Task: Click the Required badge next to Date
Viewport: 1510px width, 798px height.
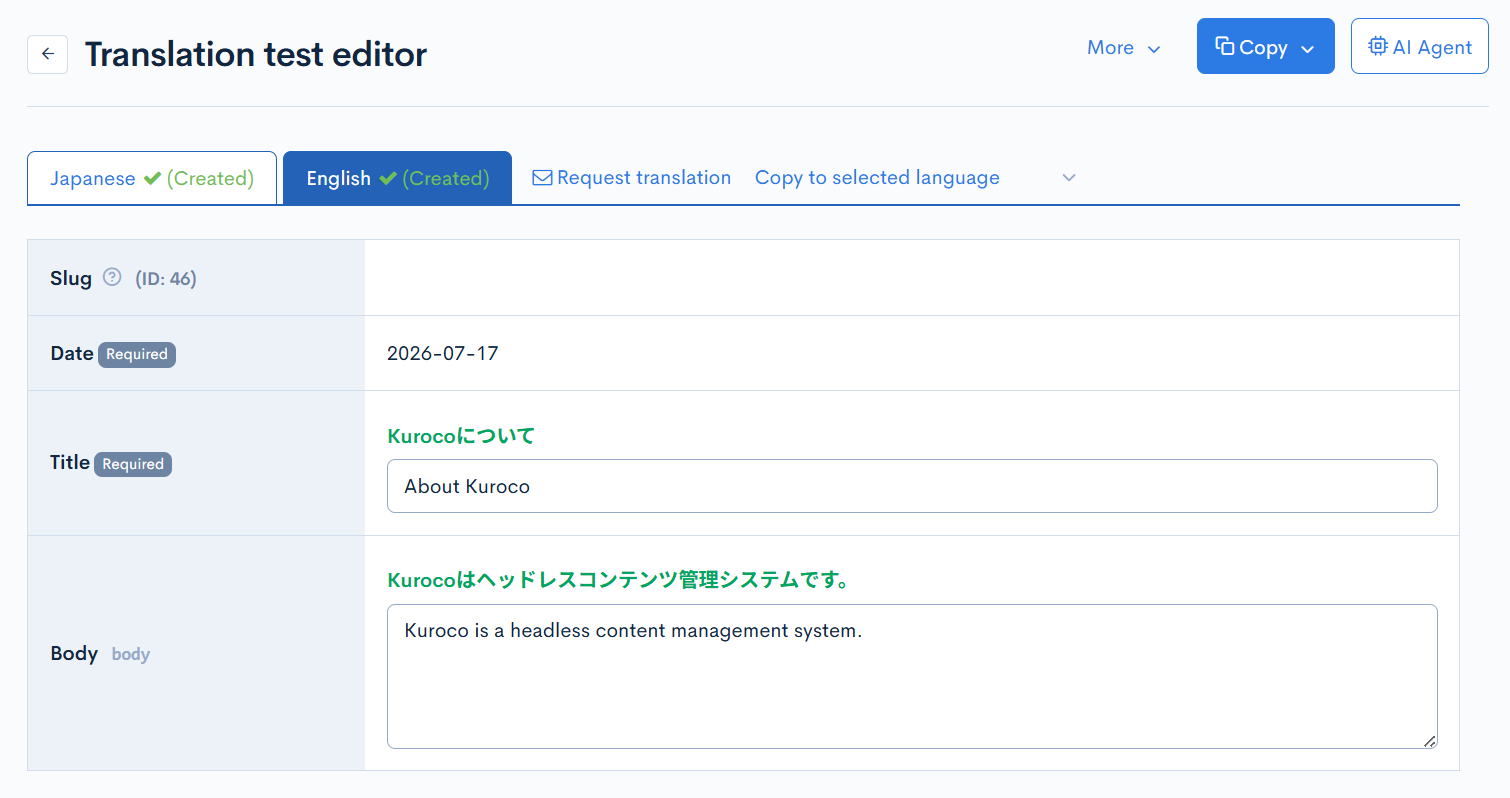Action: 137,354
